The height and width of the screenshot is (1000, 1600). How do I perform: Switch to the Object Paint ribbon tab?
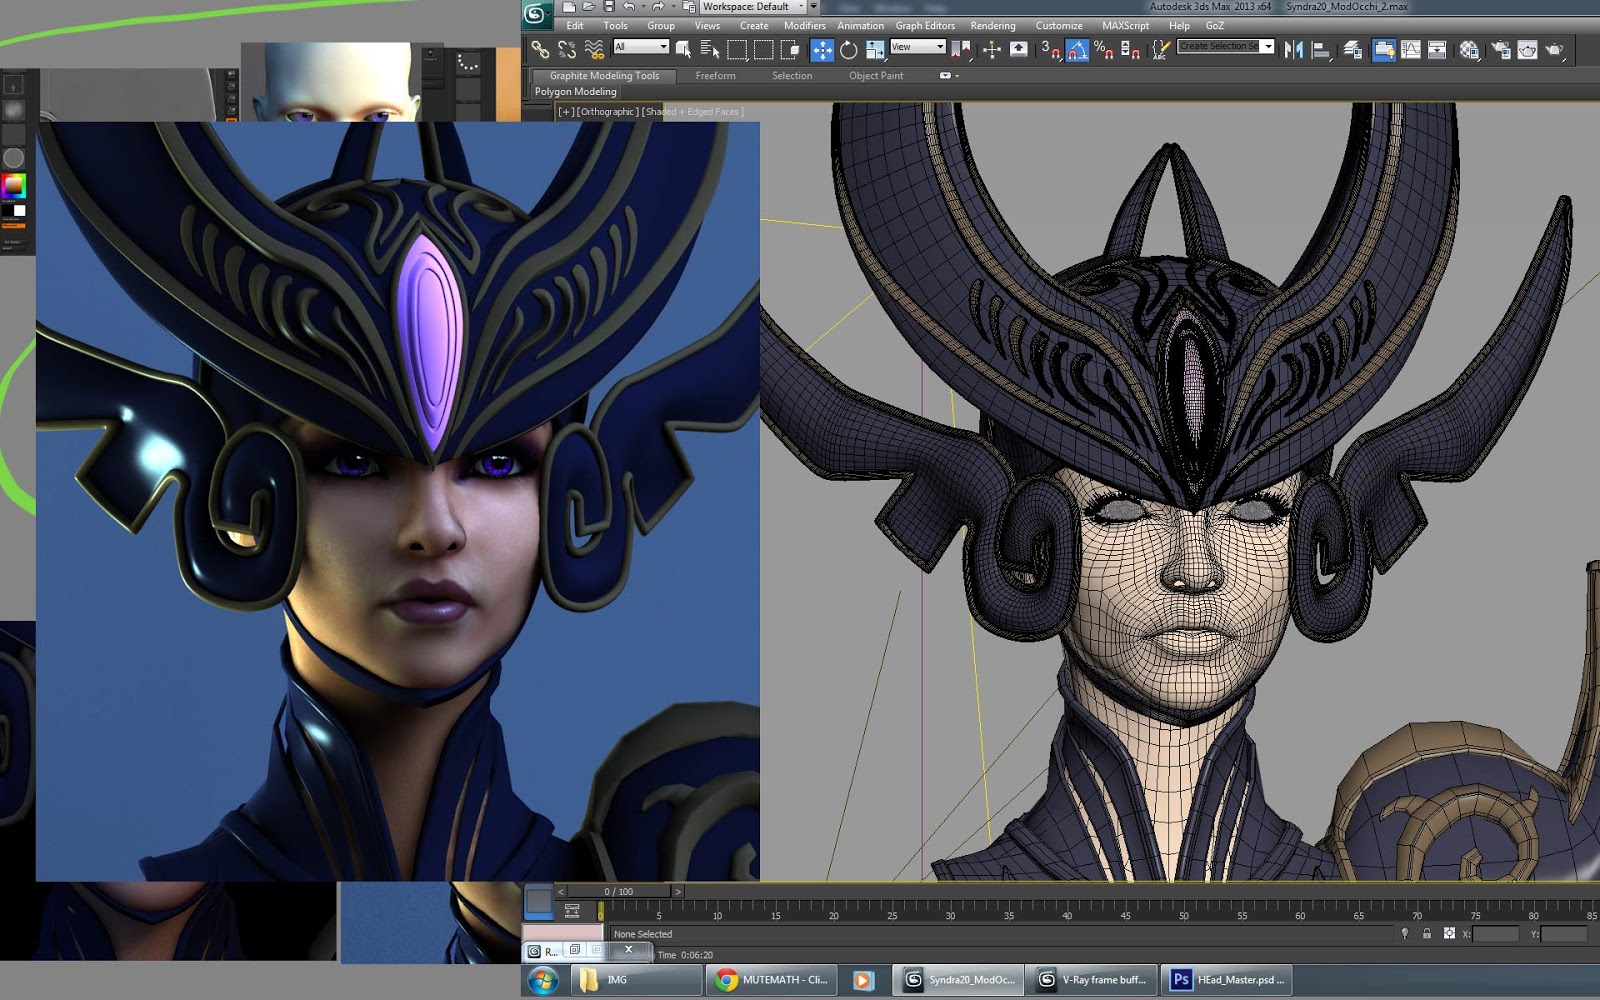coord(876,76)
